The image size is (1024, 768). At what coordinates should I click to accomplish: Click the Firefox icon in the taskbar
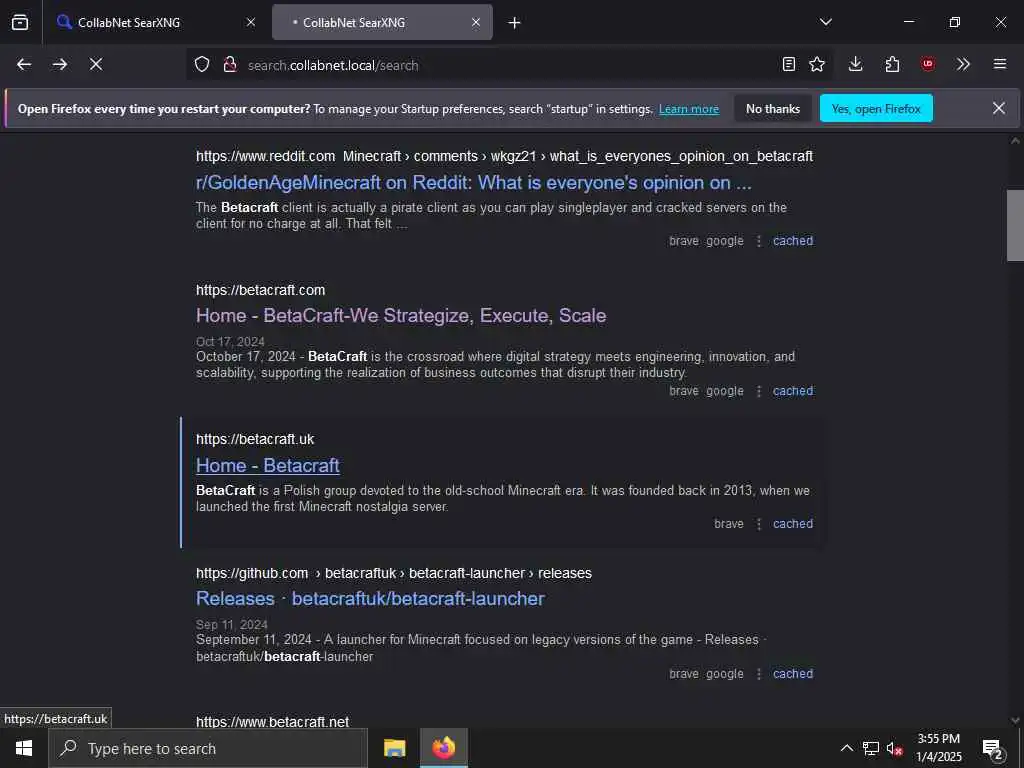tap(443, 748)
